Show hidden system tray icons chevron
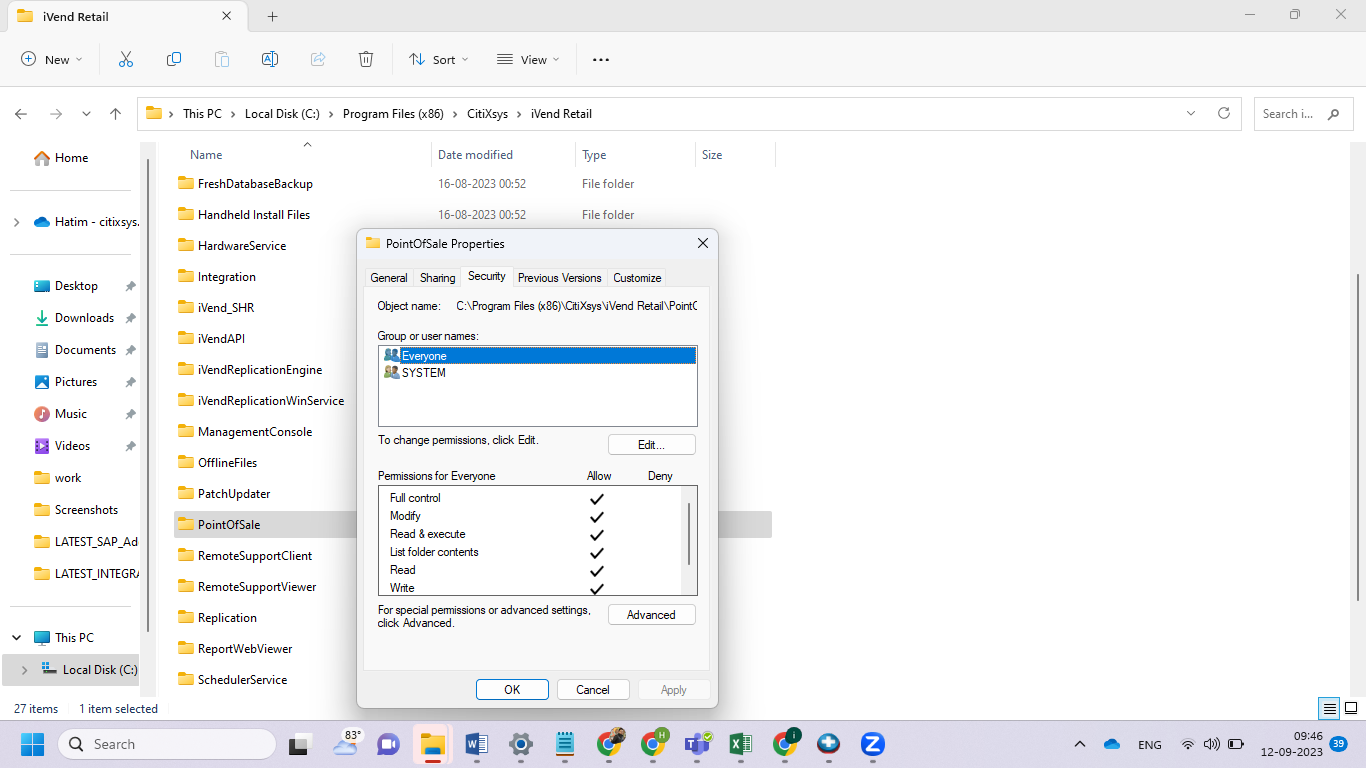Image resolution: width=1366 pixels, height=768 pixels. pos(1080,745)
